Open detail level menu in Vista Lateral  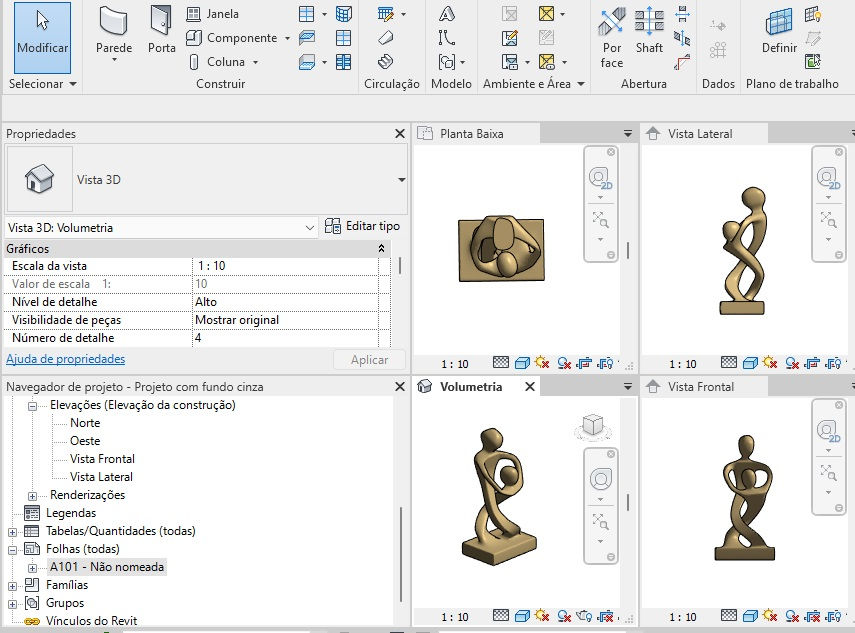(729, 363)
